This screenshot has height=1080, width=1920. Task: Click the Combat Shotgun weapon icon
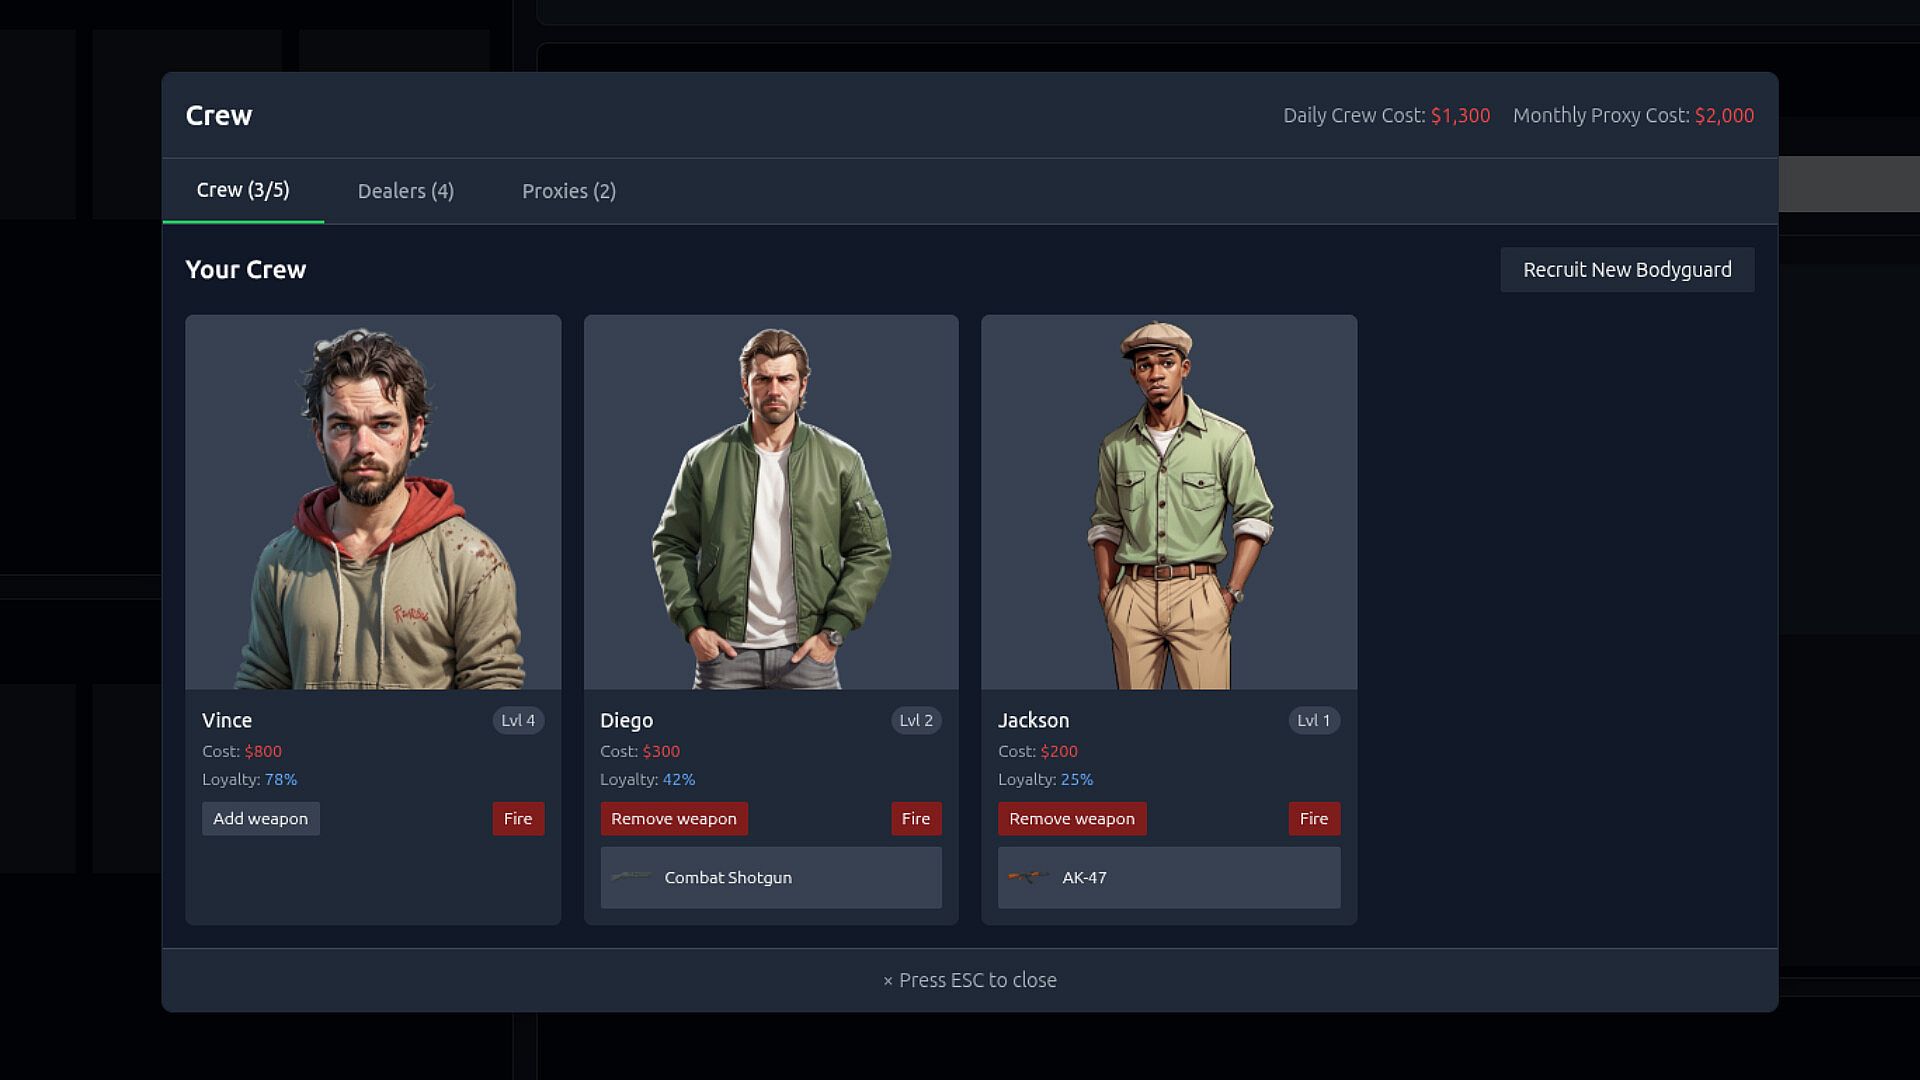[631, 877]
